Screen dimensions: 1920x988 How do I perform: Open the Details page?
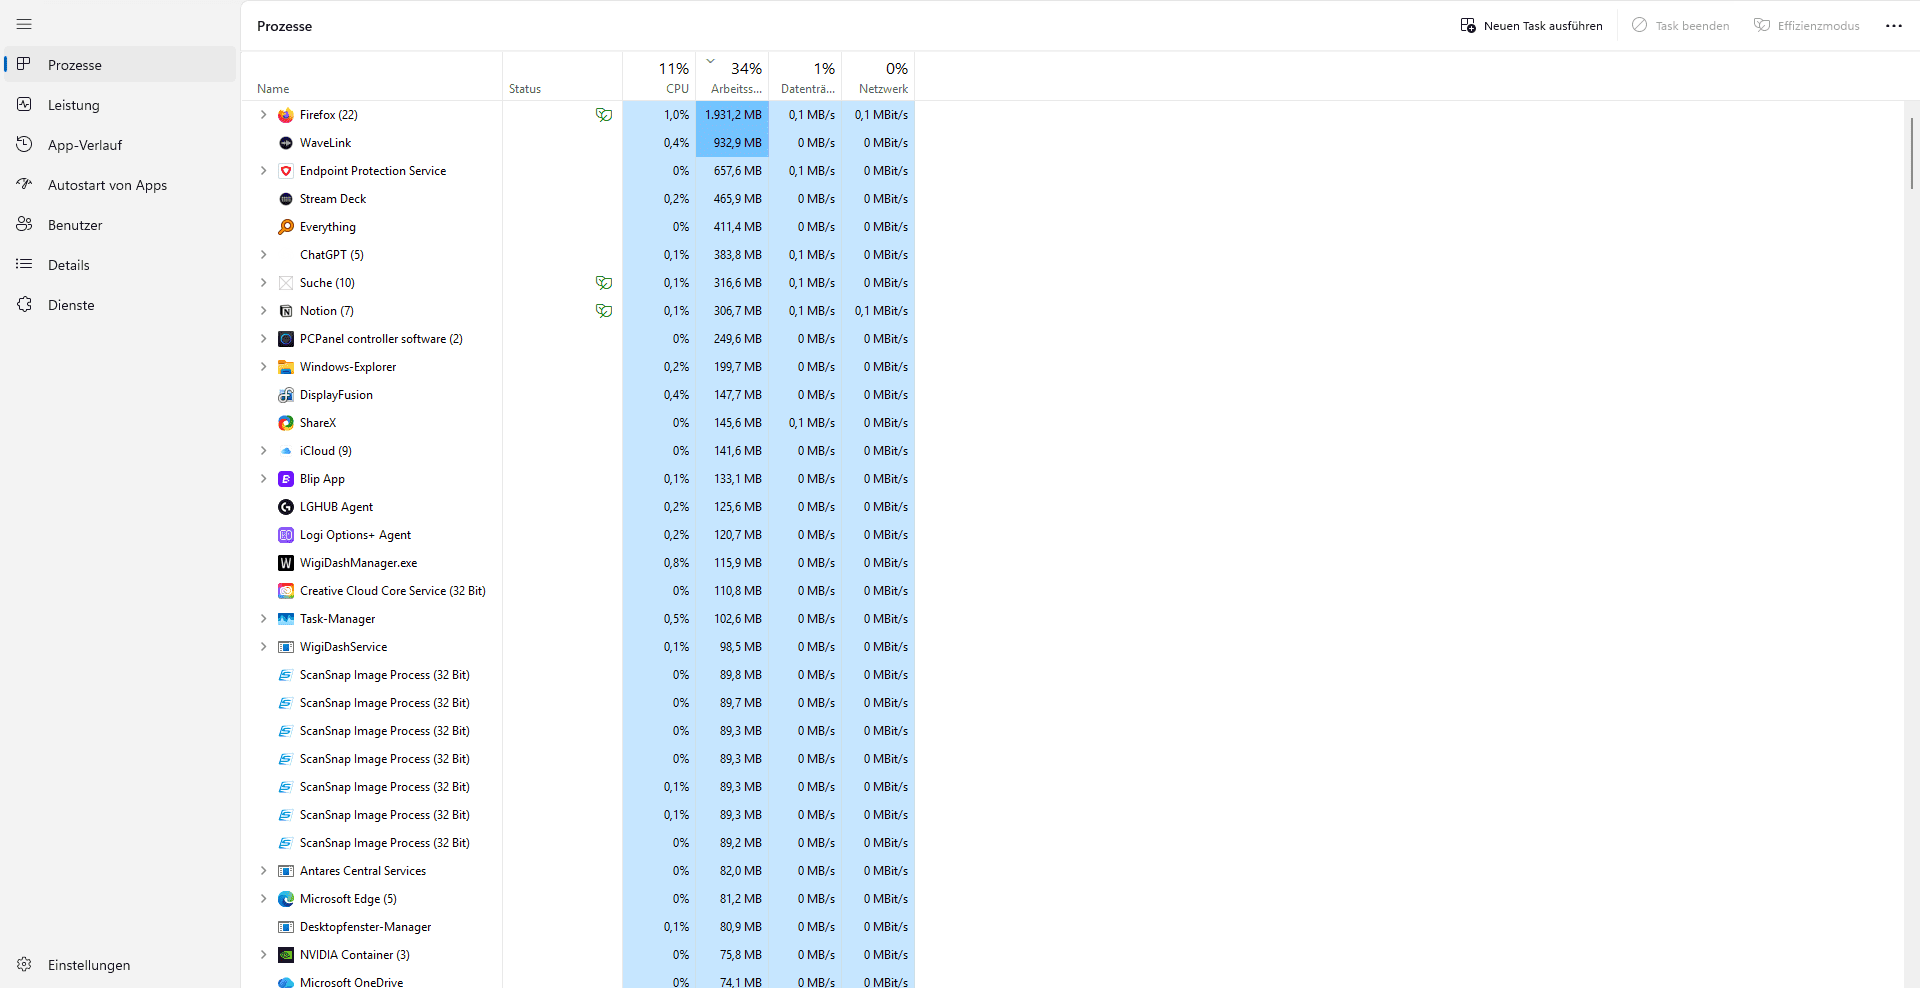pos(120,265)
